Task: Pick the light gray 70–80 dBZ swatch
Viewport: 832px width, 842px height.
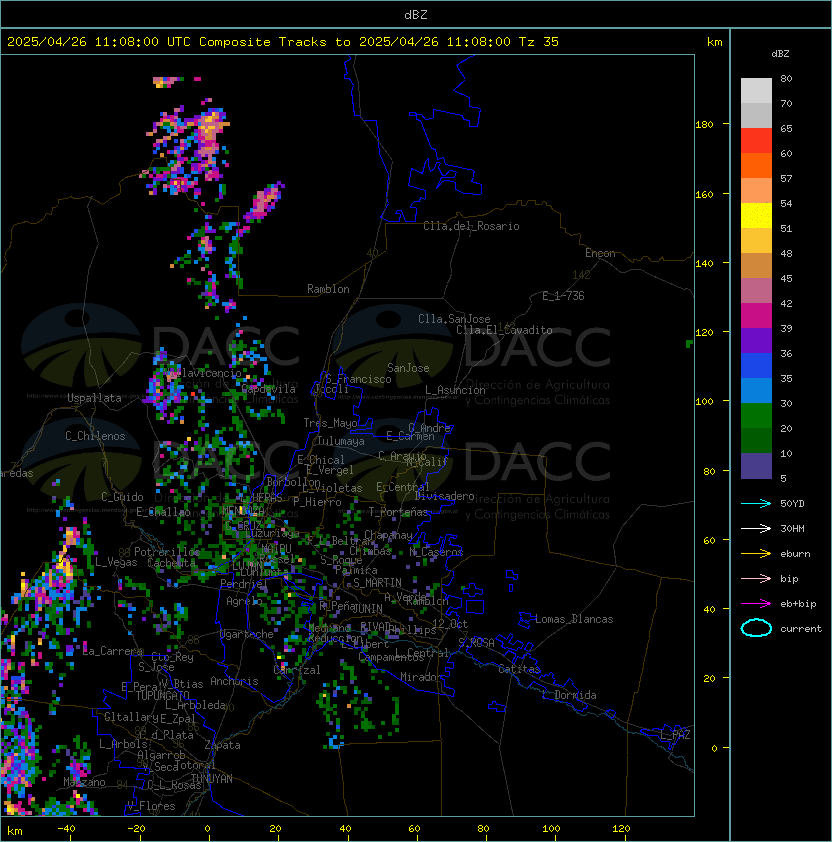Action: tap(756, 91)
